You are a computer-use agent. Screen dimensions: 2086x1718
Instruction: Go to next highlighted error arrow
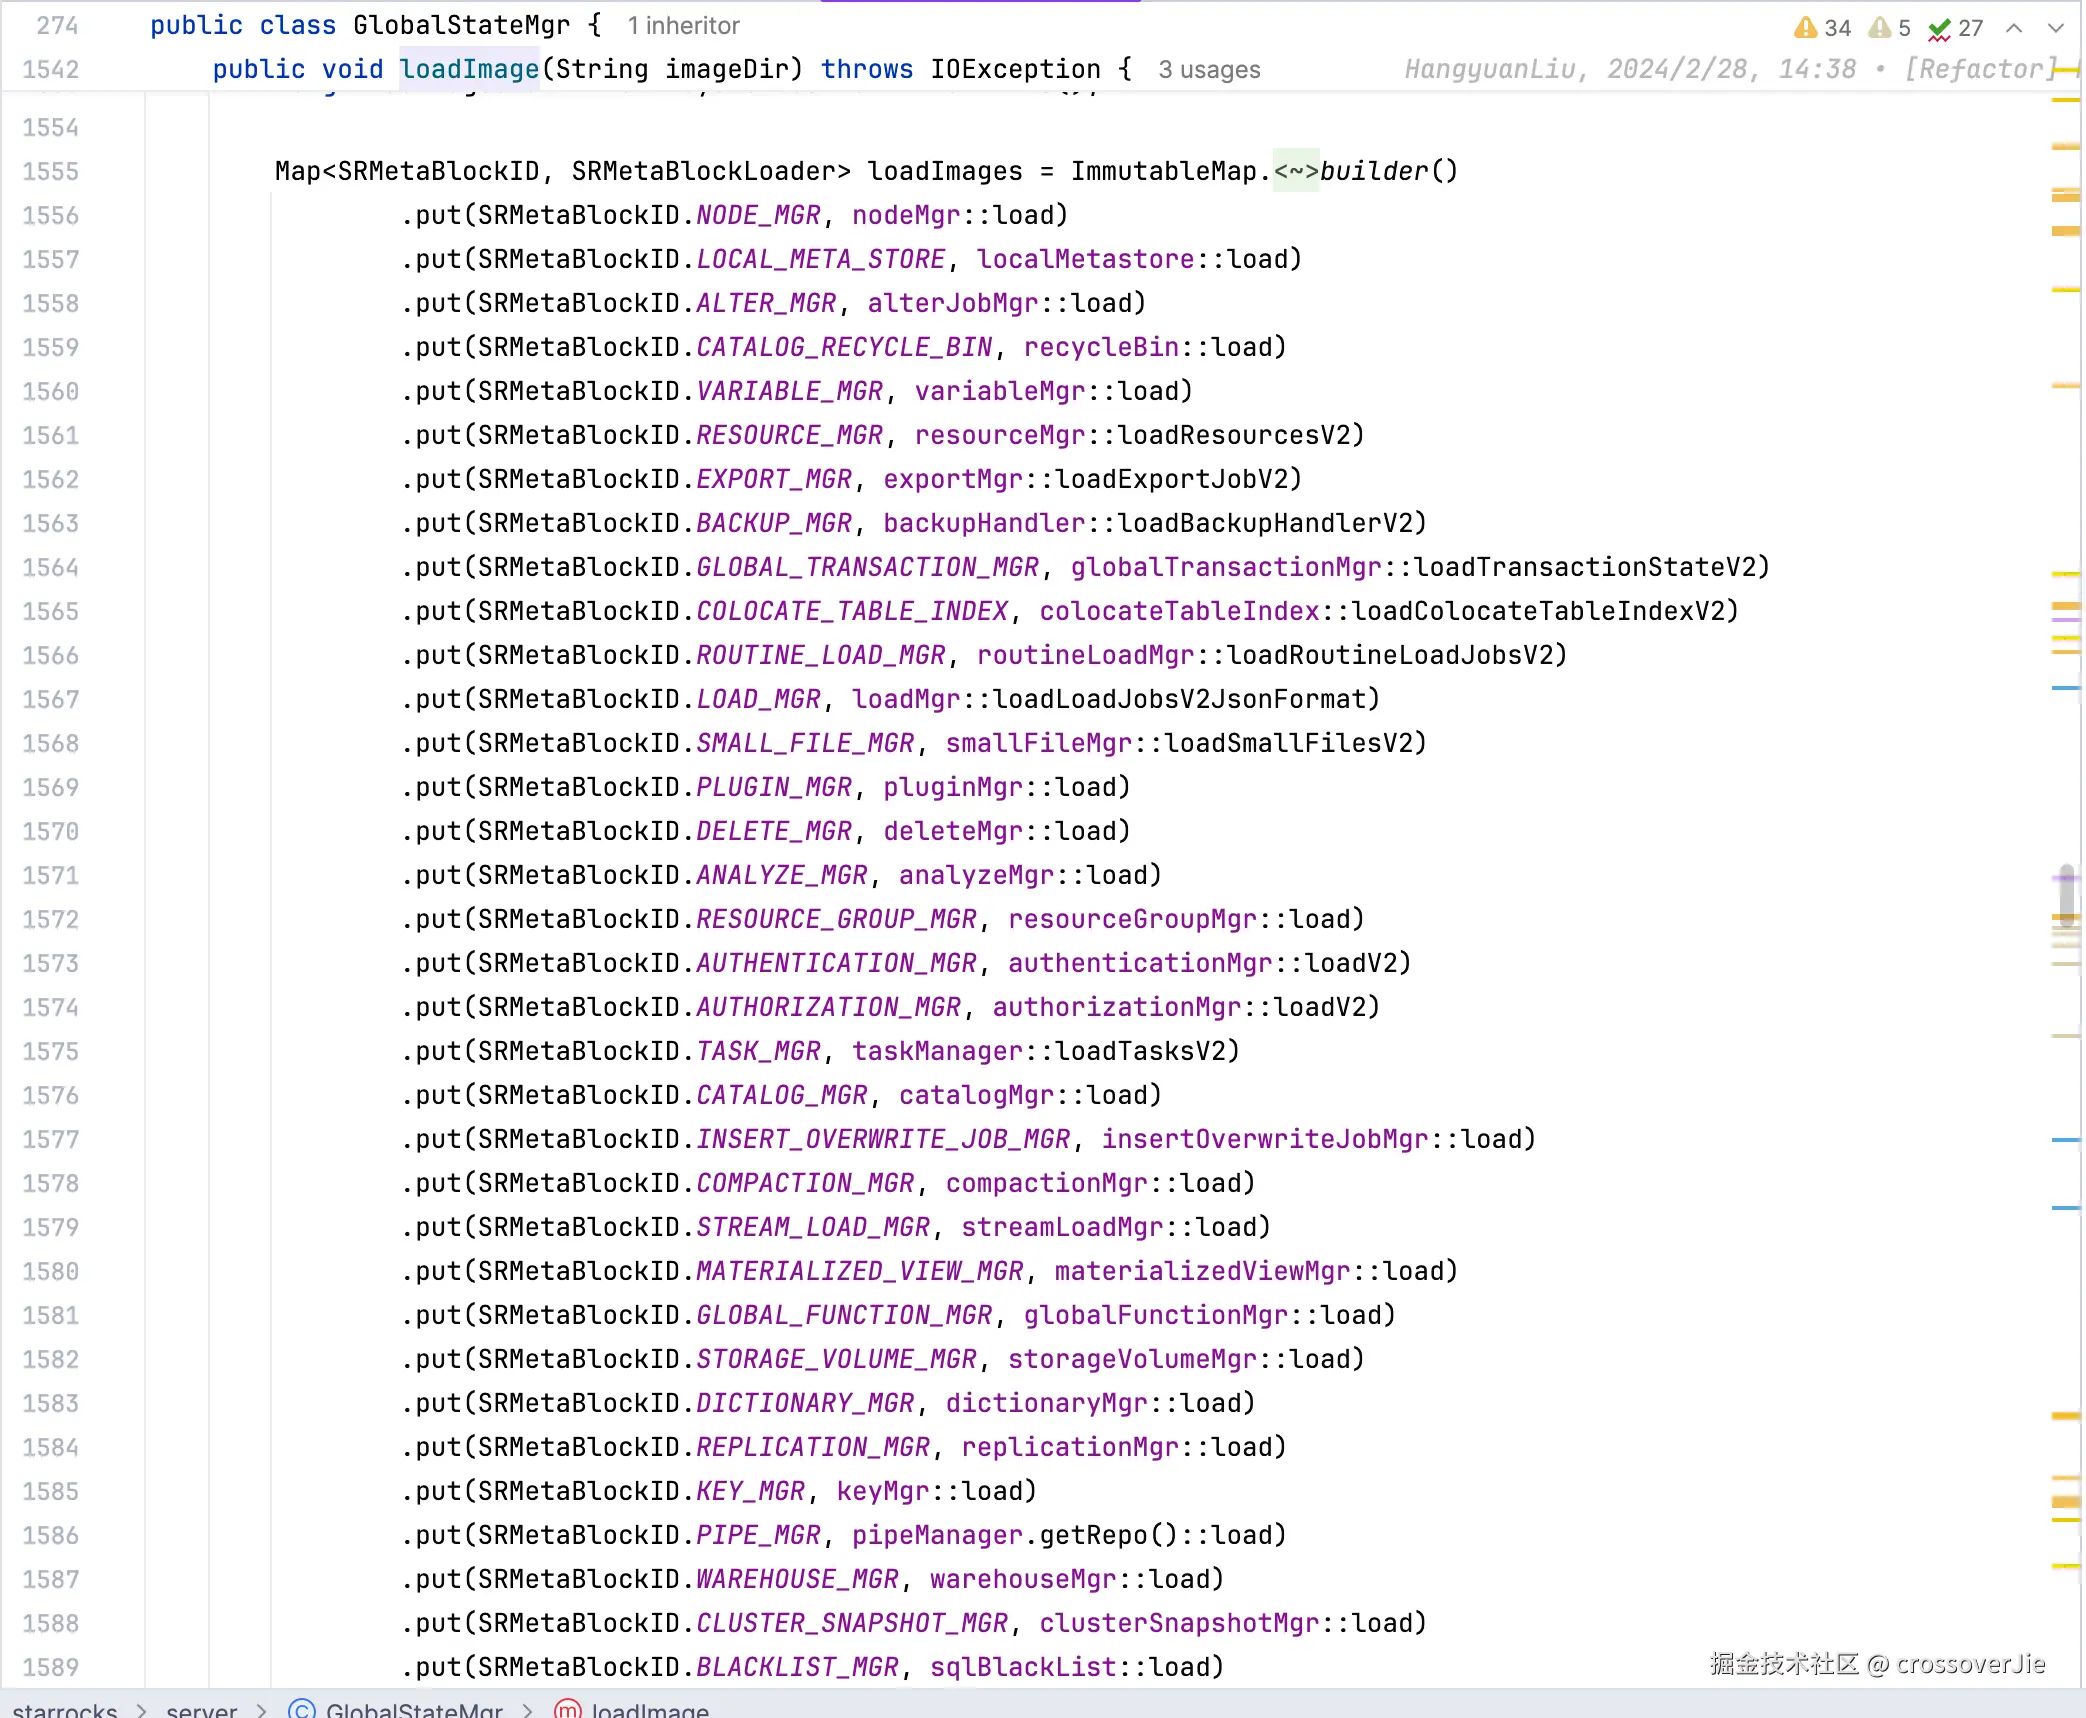click(2056, 28)
